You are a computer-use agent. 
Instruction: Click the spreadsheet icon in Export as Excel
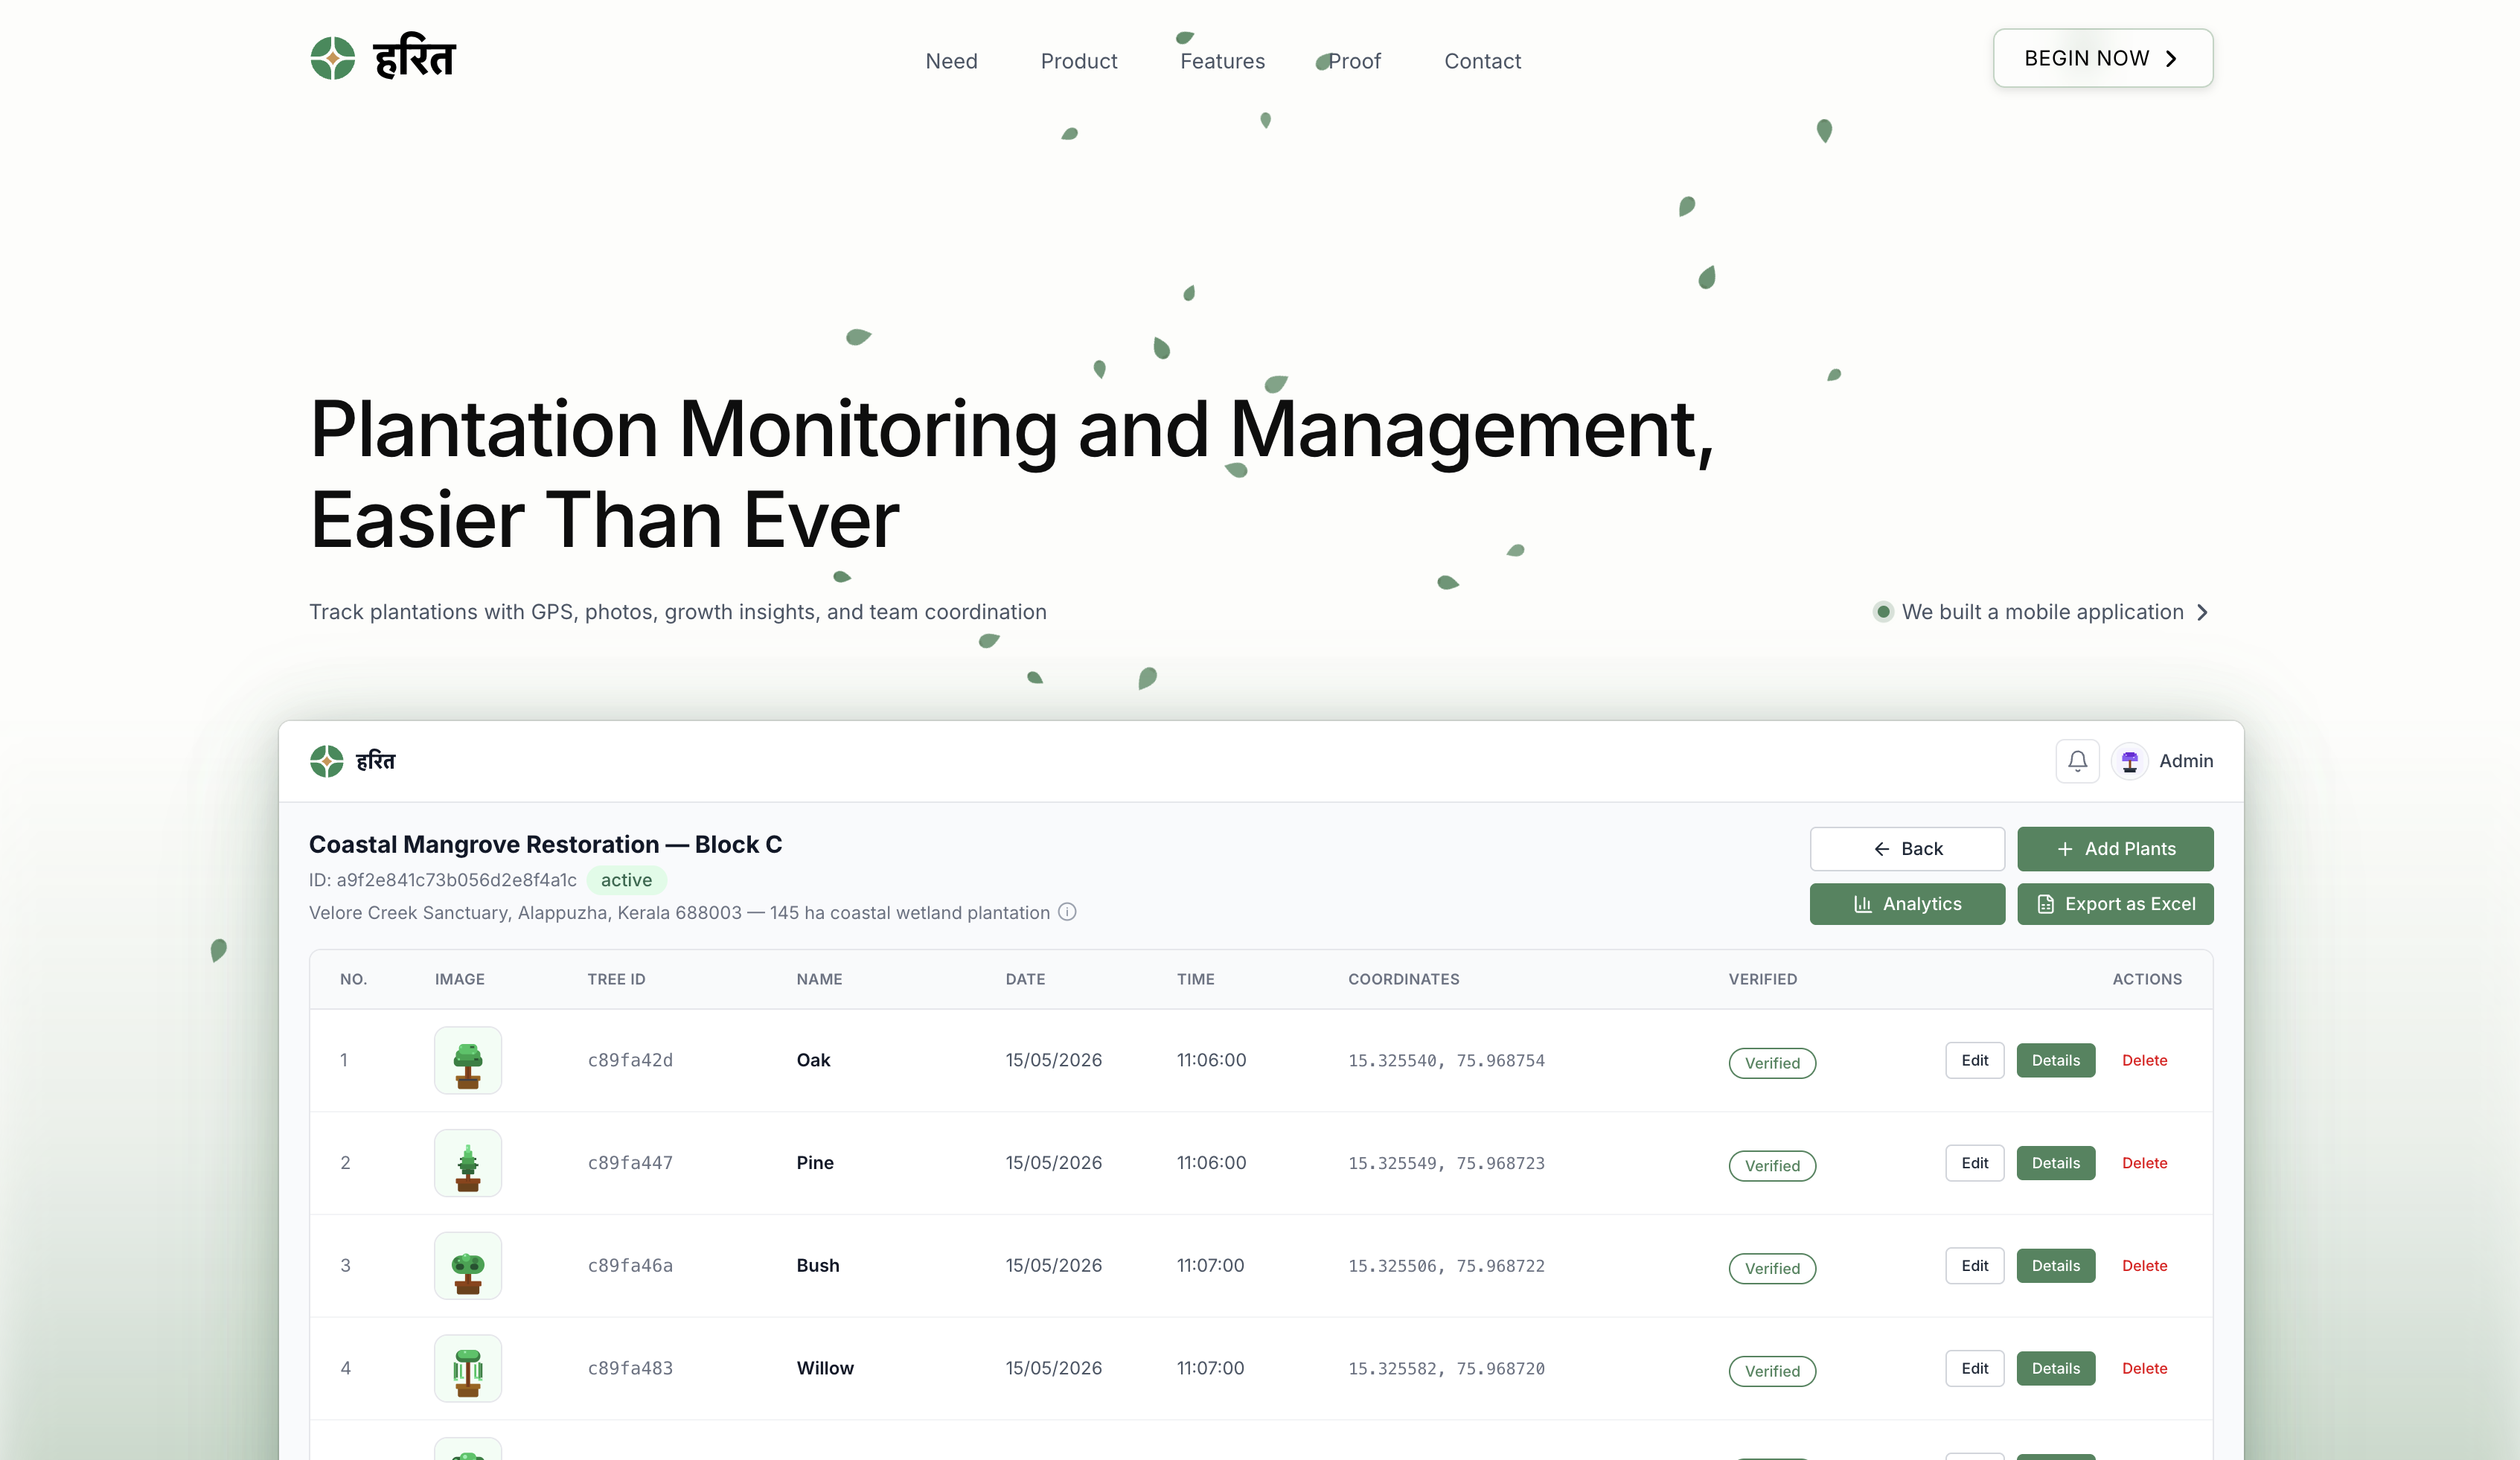(x=2045, y=904)
